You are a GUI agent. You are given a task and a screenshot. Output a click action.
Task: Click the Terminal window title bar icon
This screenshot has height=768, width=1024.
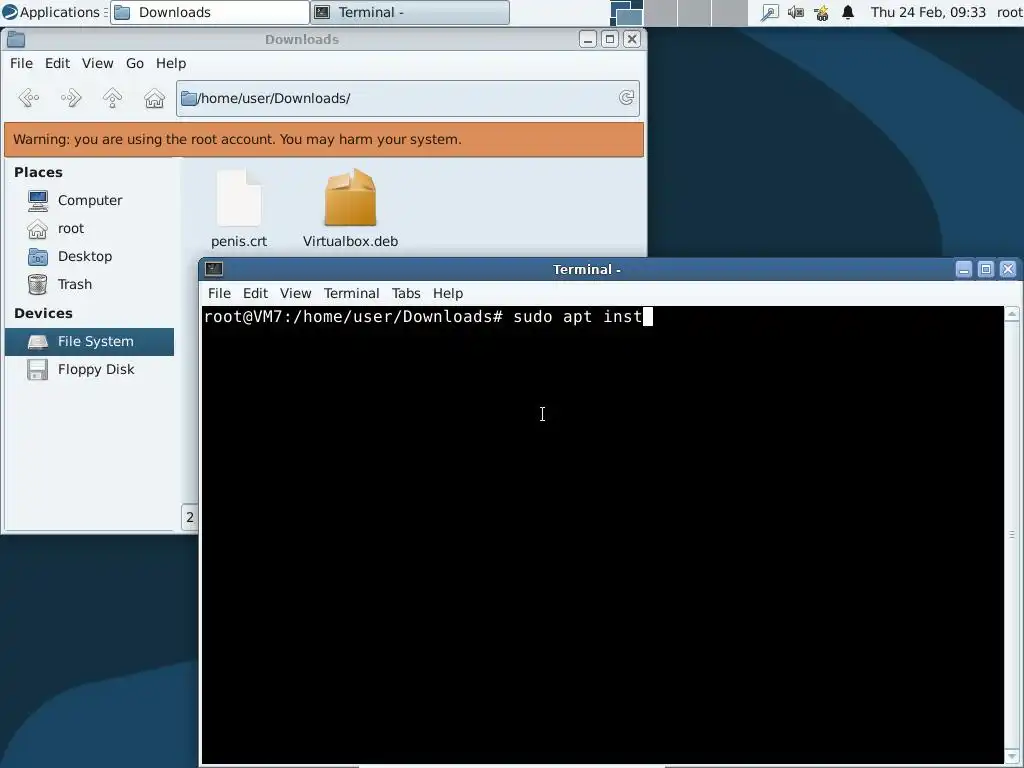pyautogui.click(x=214, y=269)
